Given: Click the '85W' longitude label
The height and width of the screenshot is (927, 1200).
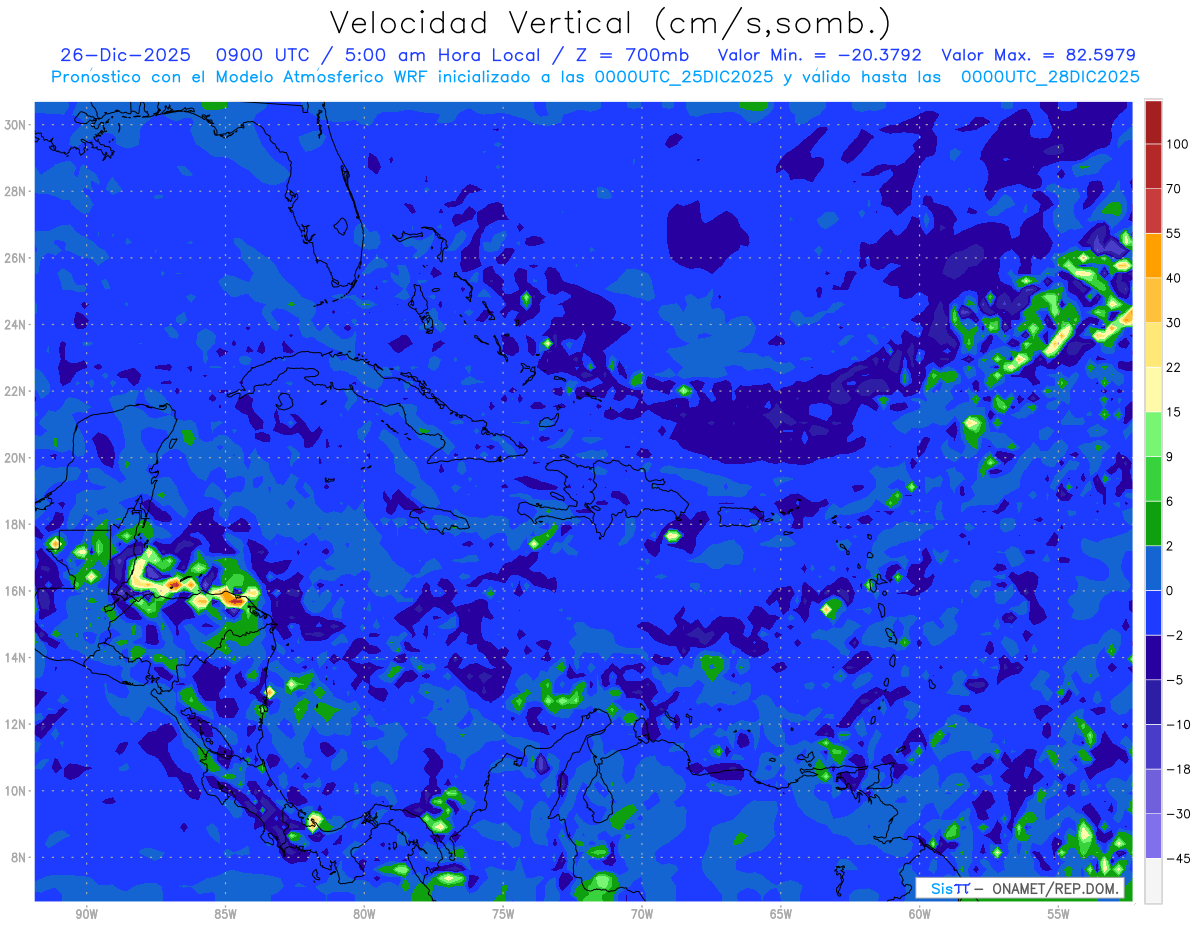Looking at the screenshot, I should pos(225,914).
